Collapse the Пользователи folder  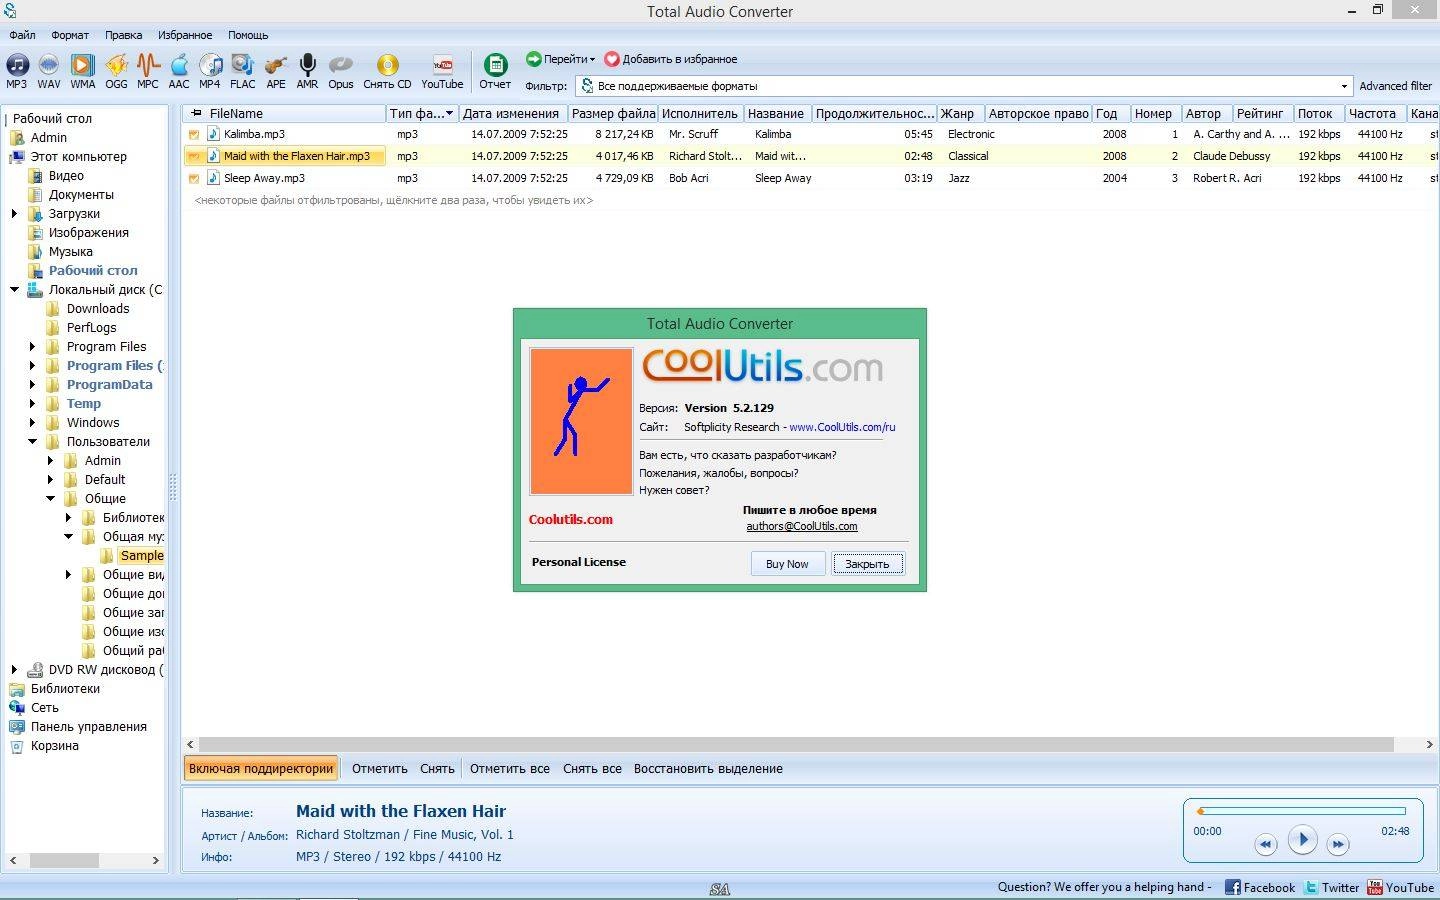tap(32, 442)
